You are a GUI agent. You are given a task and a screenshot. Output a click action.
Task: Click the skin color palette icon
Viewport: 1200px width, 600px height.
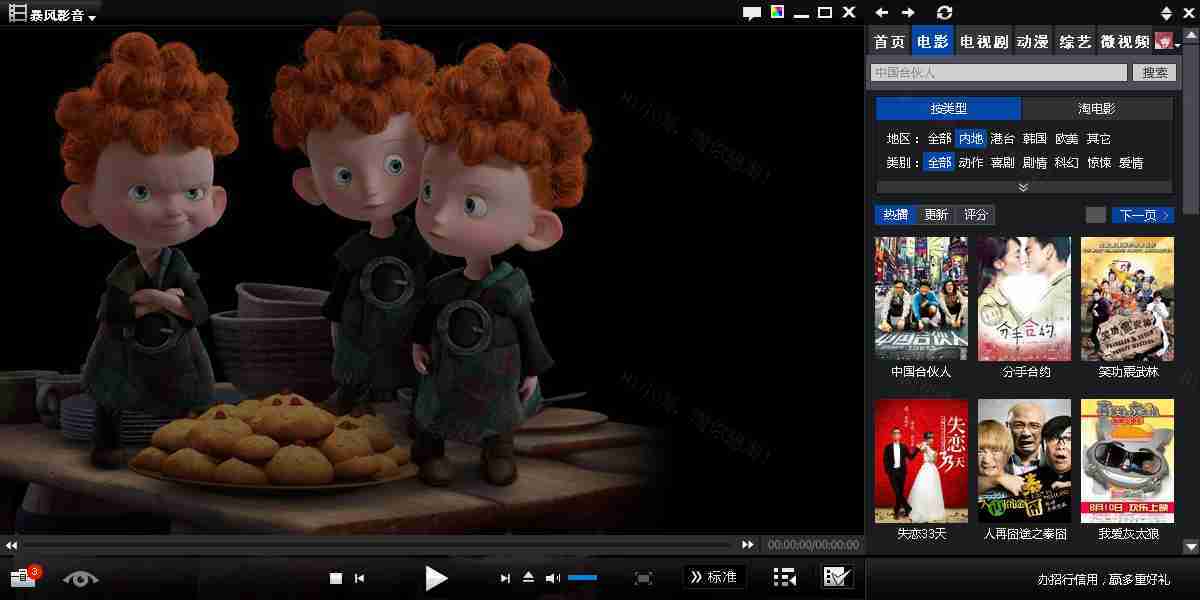point(777,12)
